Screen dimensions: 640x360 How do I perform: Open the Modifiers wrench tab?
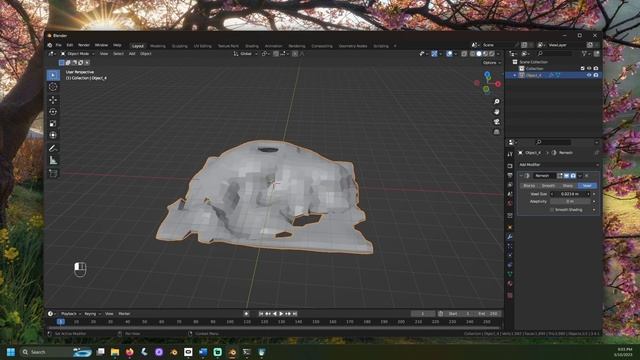click(510, 237)
